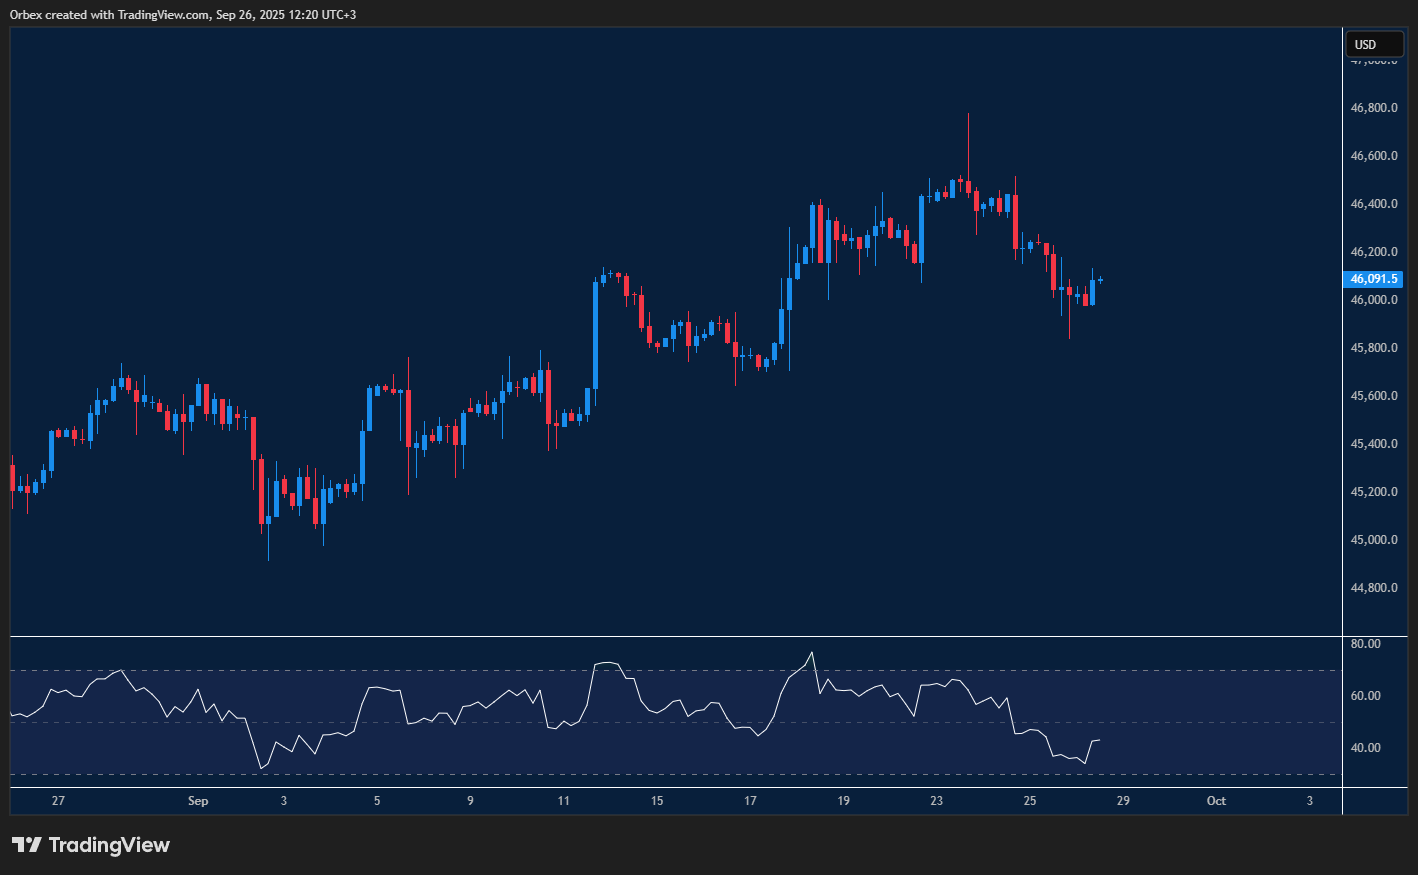Image resolution: width=1418 pixels, height=875 pixels.
Task: Select the 46,800.0 price axis label
Action: [1373, 108]
